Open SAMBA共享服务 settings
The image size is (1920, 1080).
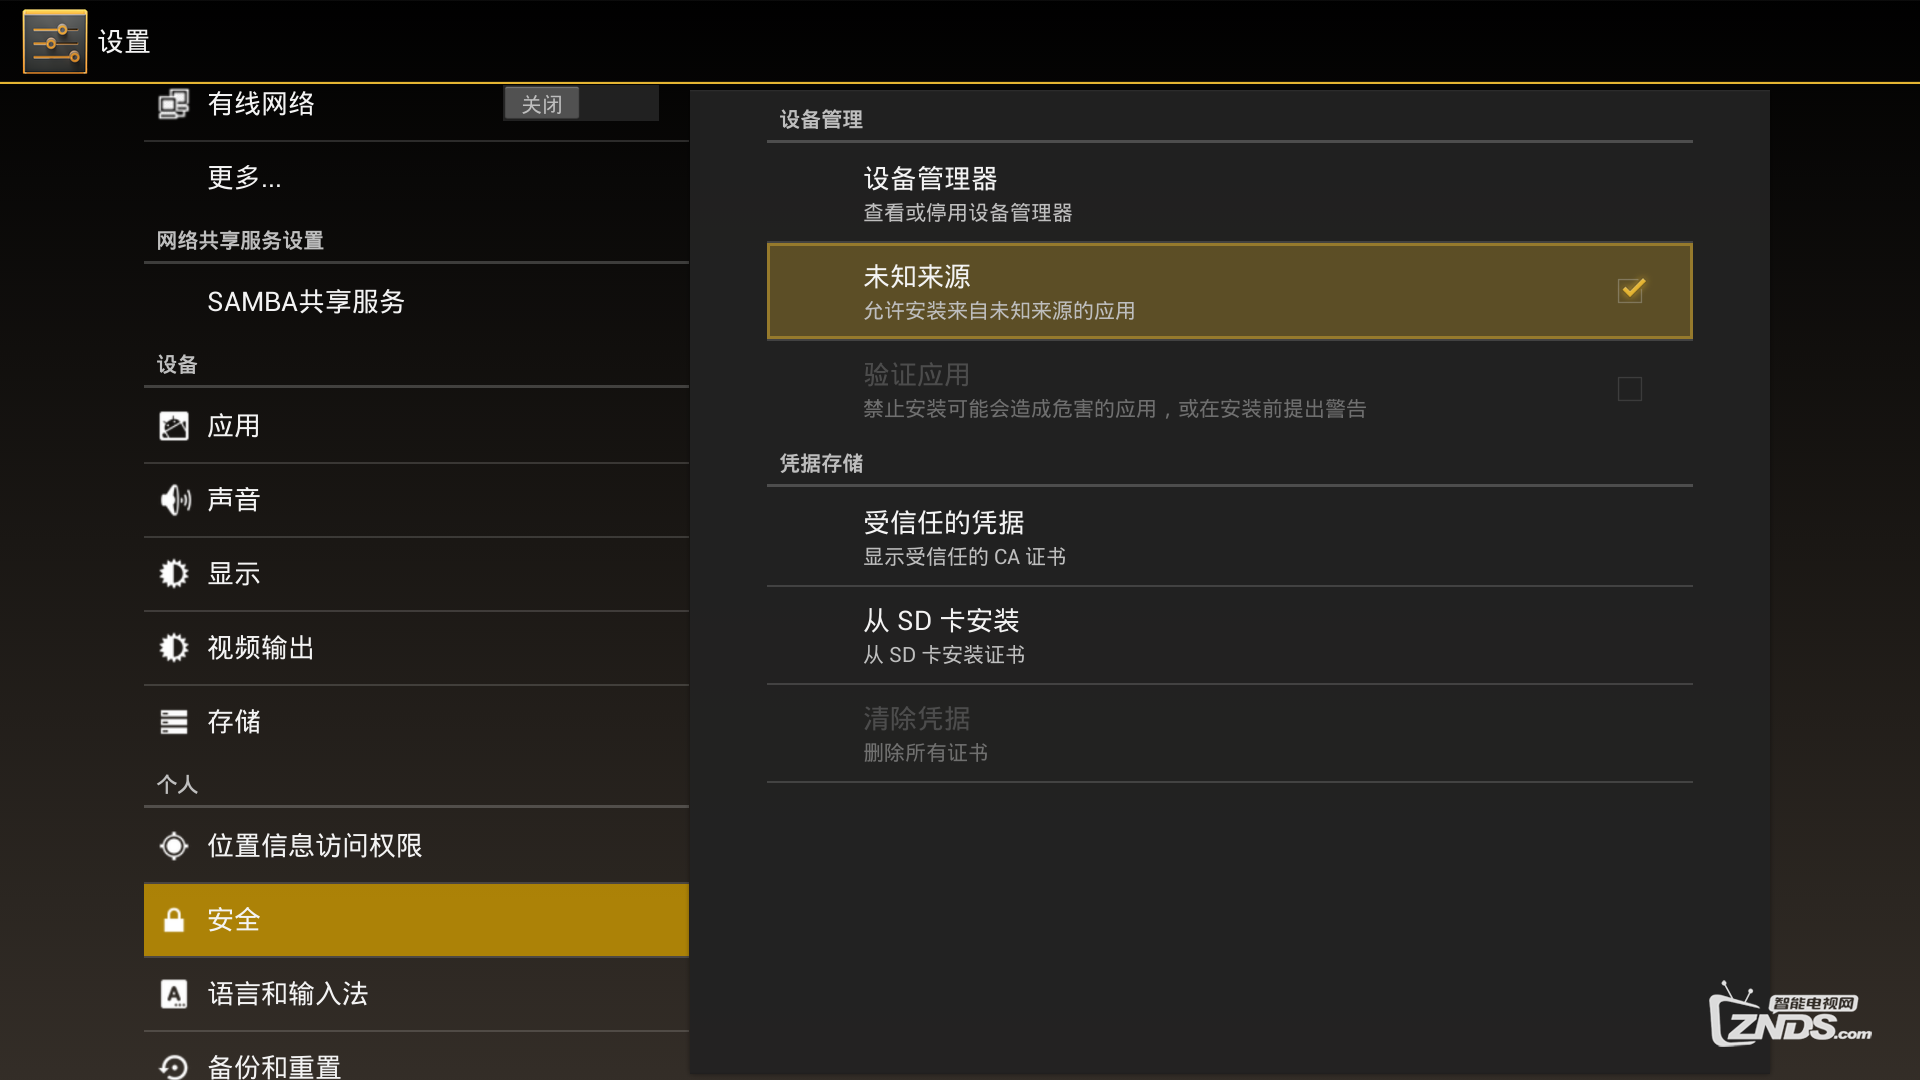416,302
